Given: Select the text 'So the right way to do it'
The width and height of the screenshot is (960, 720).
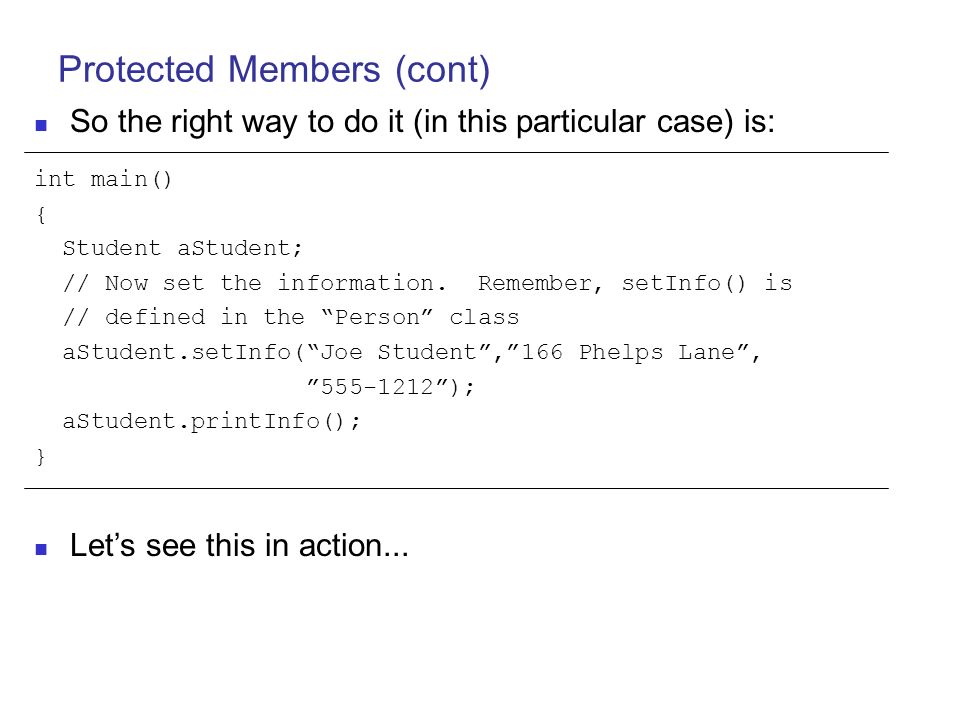Looking at the screenshot, I should click(237, 122).
